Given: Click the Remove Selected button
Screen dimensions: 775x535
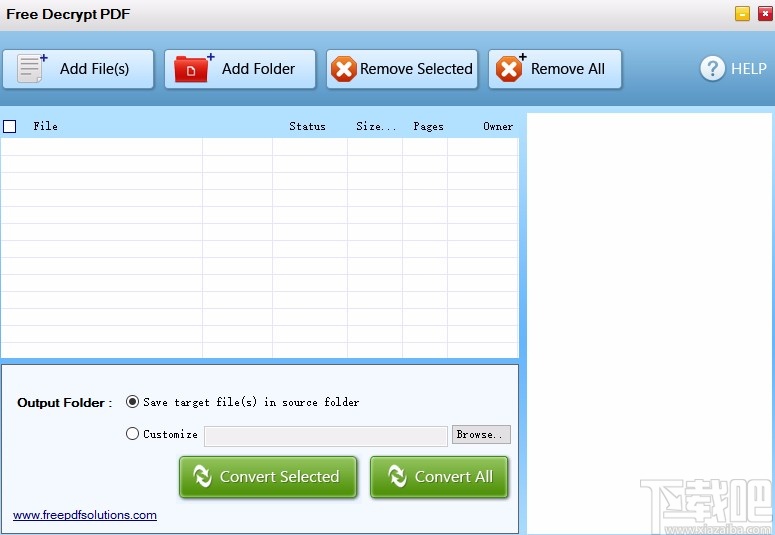Looking at the screenshot, I should pyautogui.click(x=402, y=69).
